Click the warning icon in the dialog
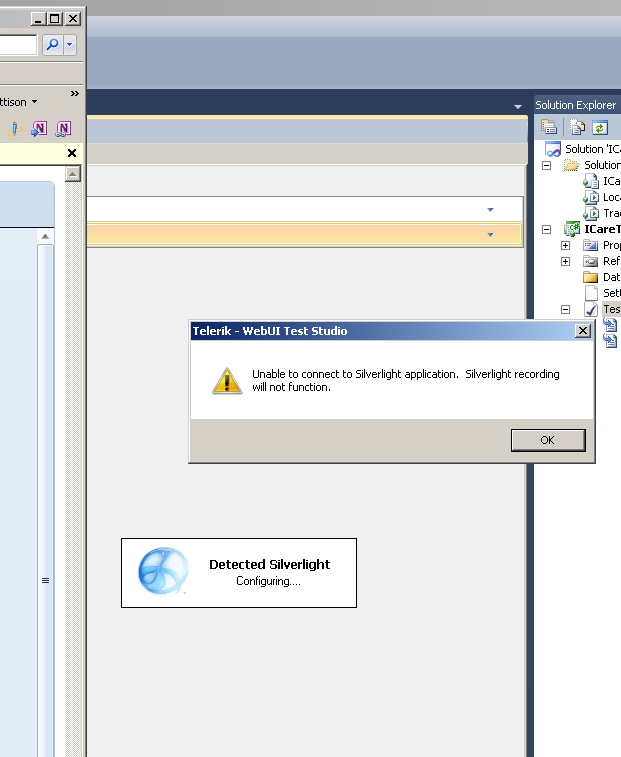This screenshot has height=757, width=621. pos(227,381)
